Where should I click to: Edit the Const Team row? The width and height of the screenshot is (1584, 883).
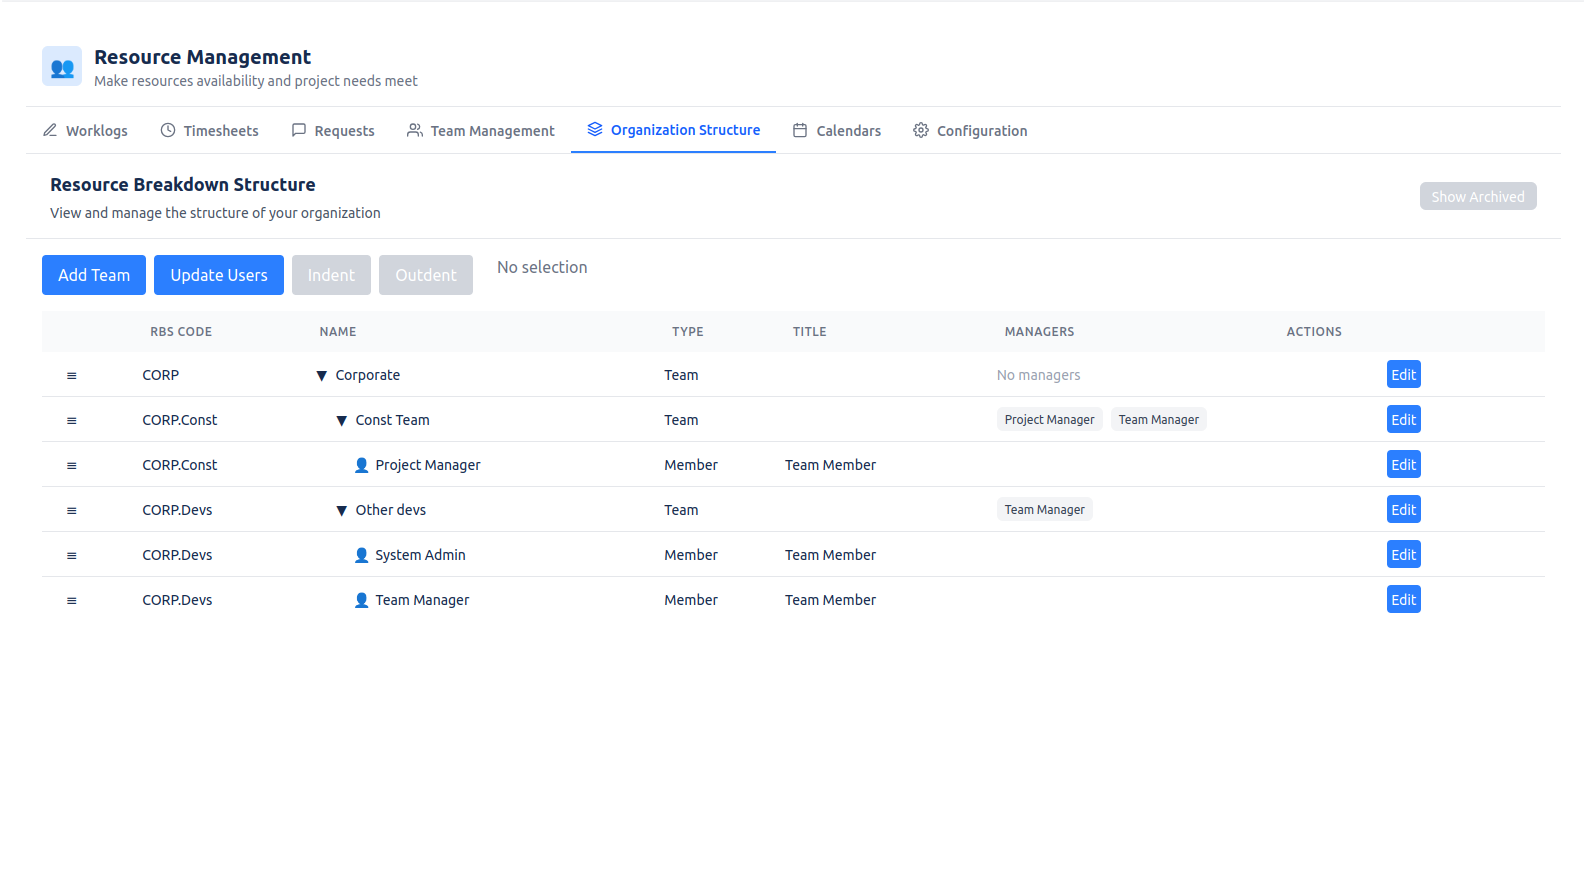(x=1403, y=420)
